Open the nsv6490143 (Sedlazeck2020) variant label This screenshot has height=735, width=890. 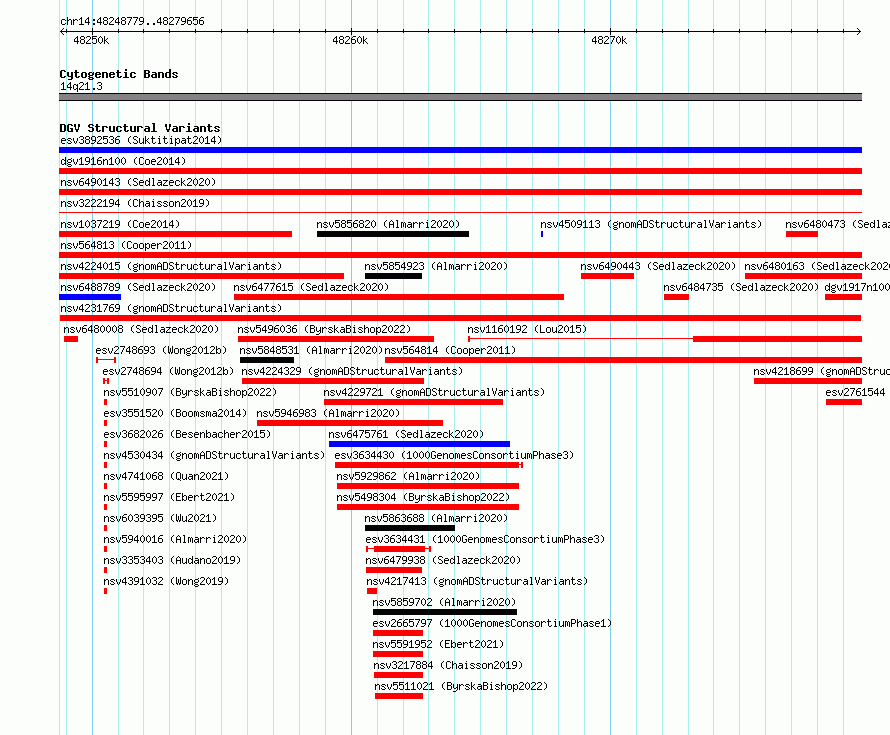point(138,182)
